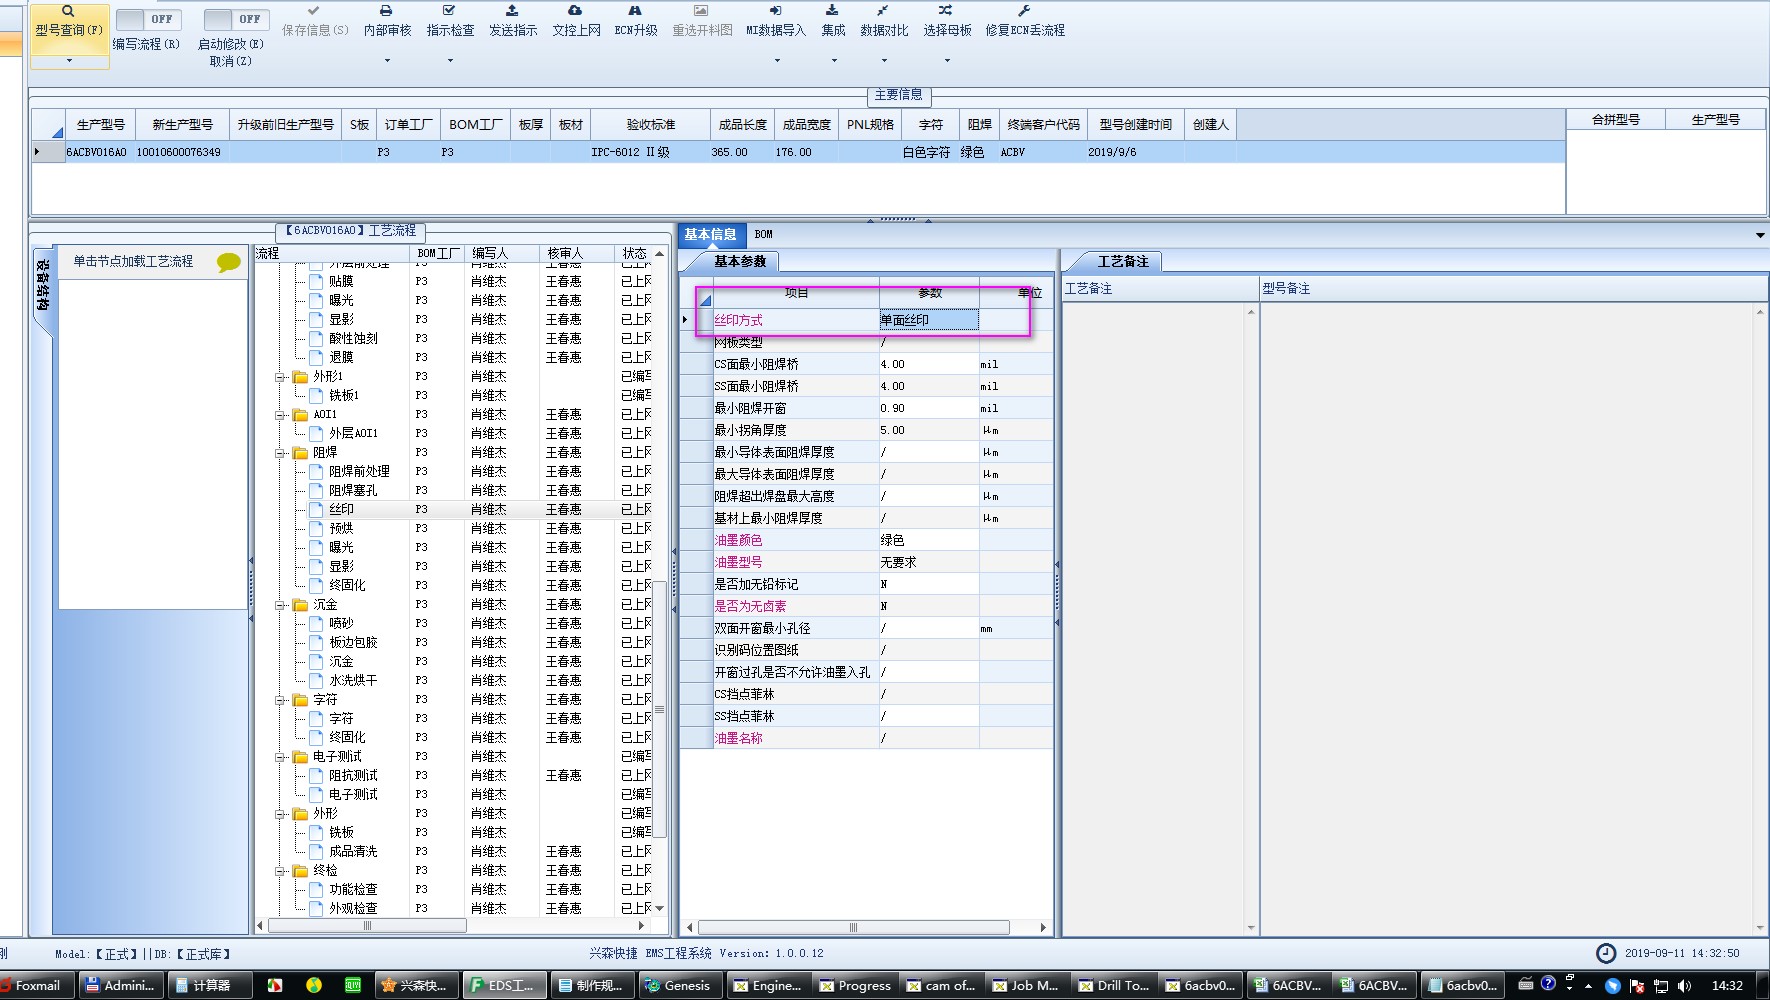
Task: Toggle the 编写流程(R) switch
Action: (147, 19)
